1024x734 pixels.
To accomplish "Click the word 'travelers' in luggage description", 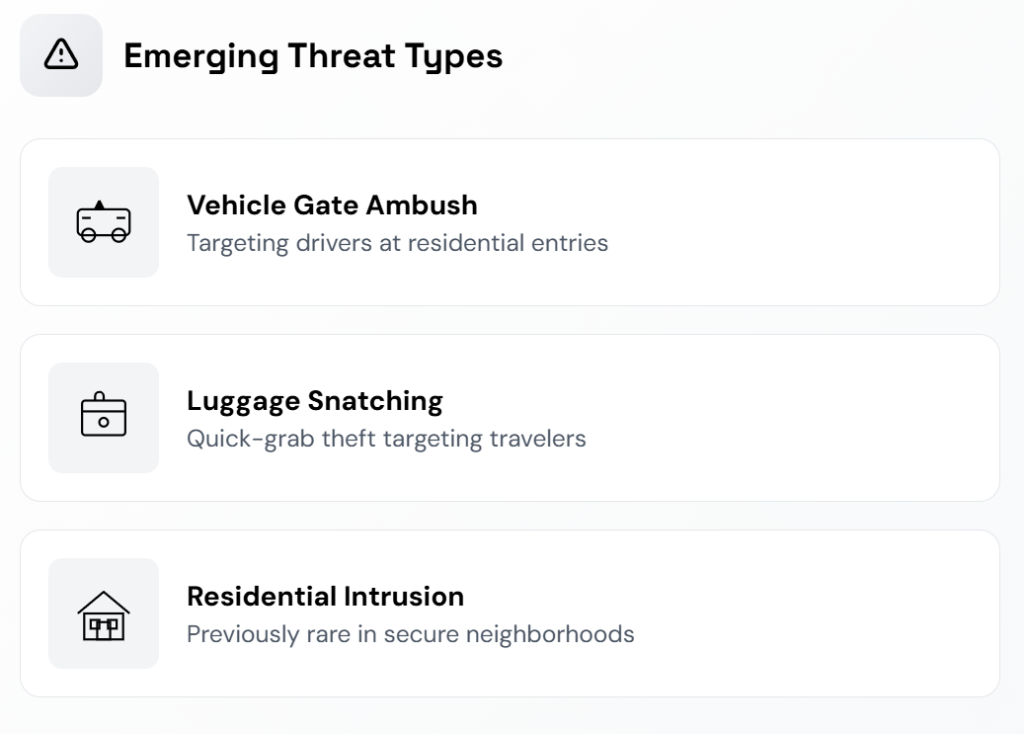I will point(537,439).
